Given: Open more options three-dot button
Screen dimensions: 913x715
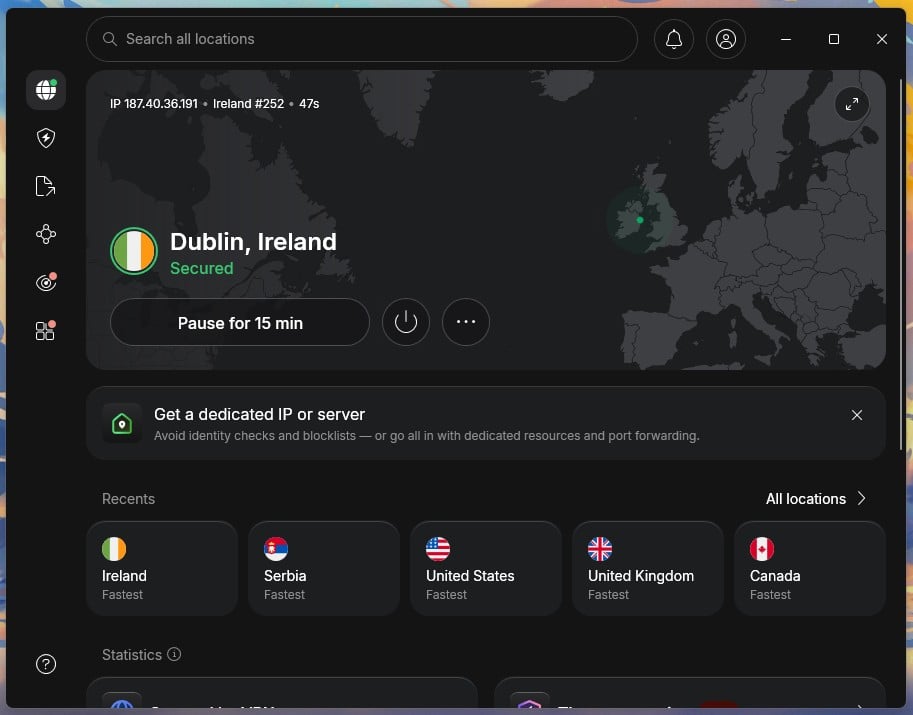Looking at the screenshot, I should pyautogui.click(x=466, y=322).
